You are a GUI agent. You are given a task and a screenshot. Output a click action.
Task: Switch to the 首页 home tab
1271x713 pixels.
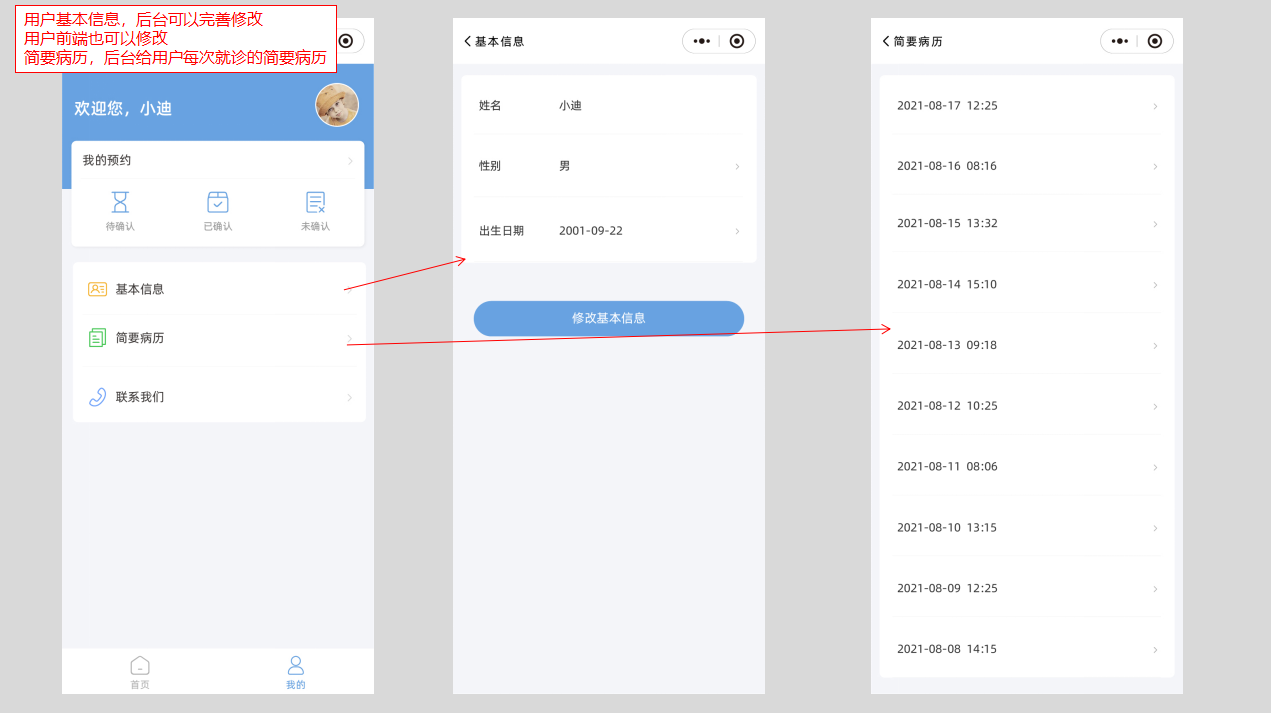(140, 672)
